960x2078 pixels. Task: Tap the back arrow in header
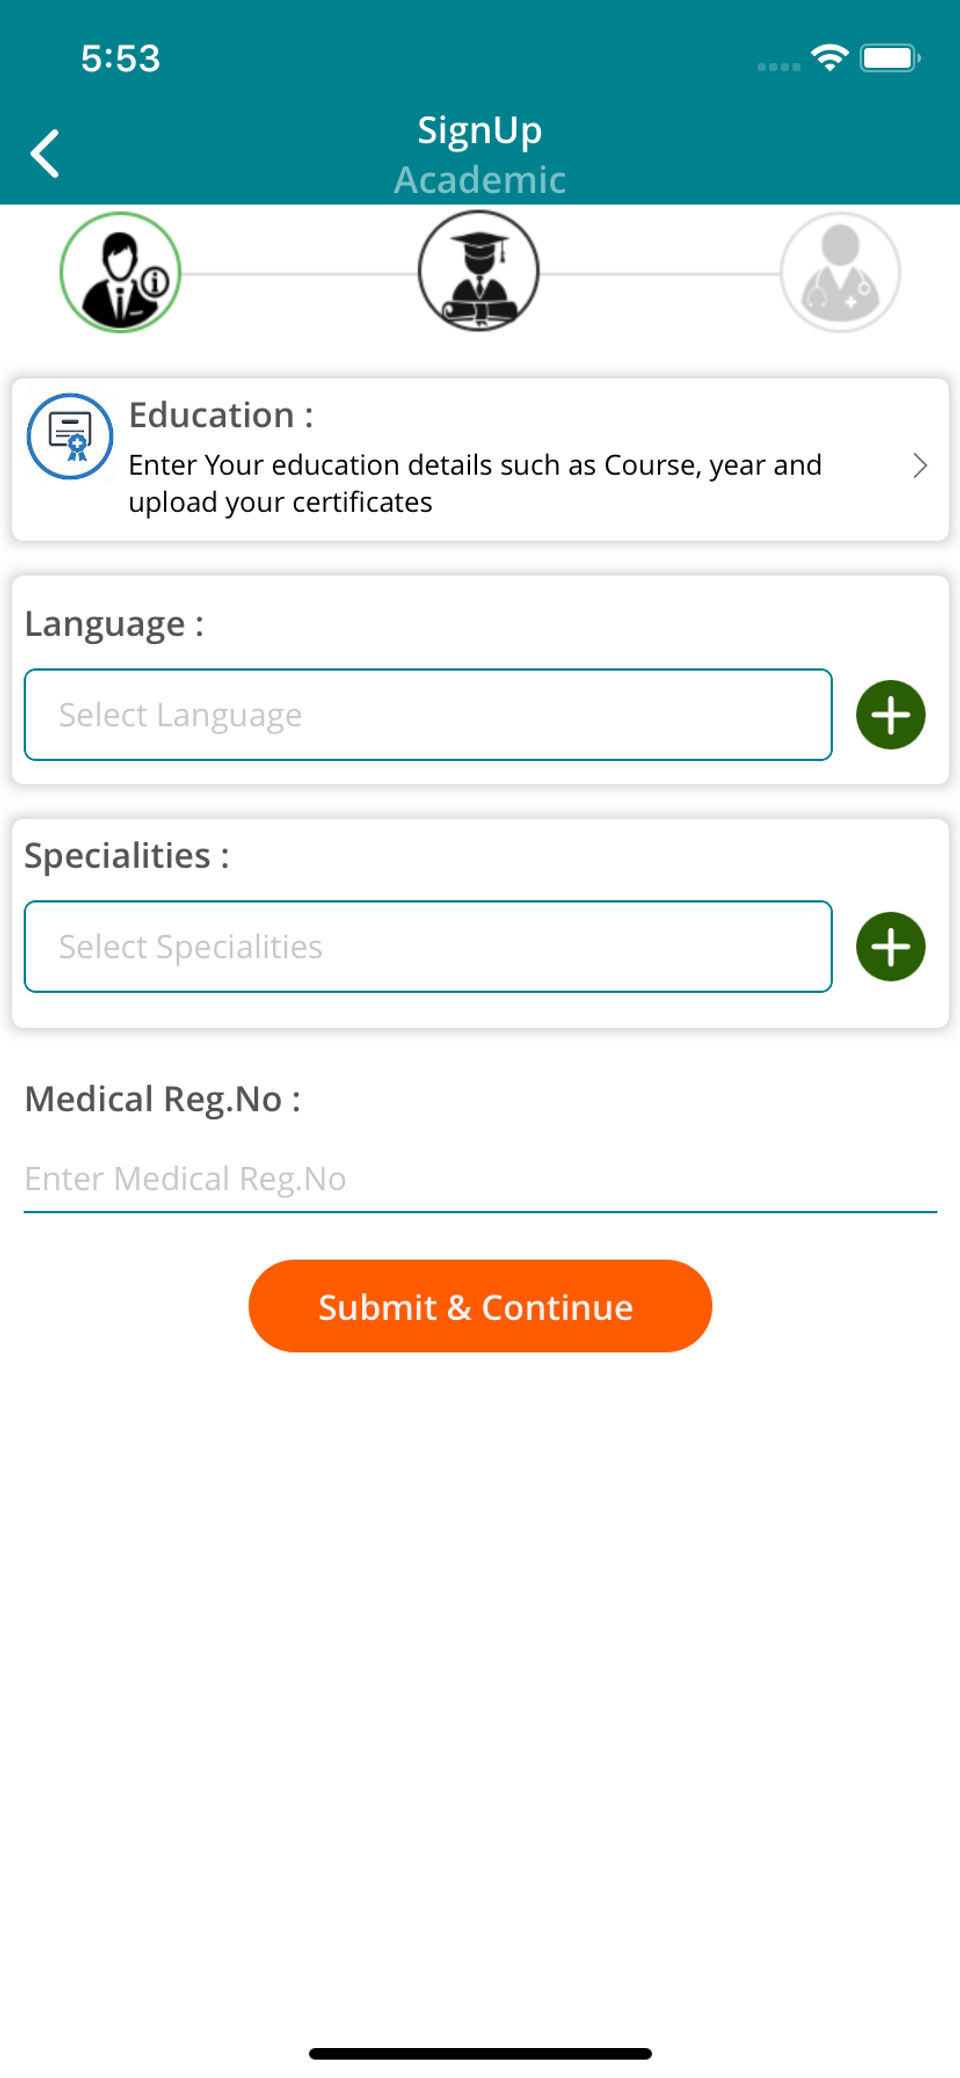point(45,154)
